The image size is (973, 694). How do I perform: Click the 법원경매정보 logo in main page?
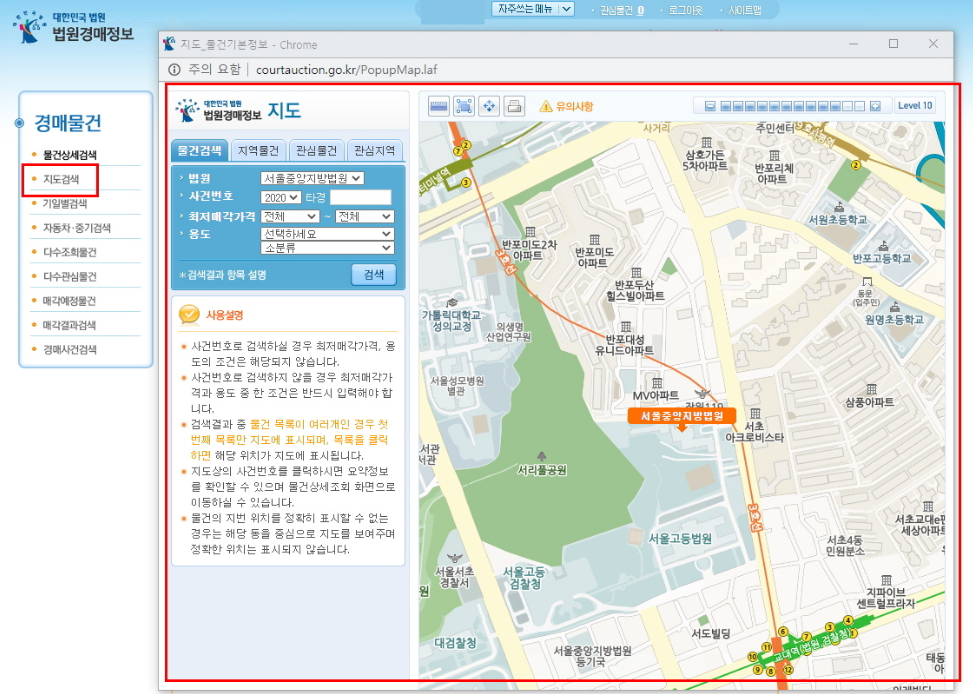point(73,27)
